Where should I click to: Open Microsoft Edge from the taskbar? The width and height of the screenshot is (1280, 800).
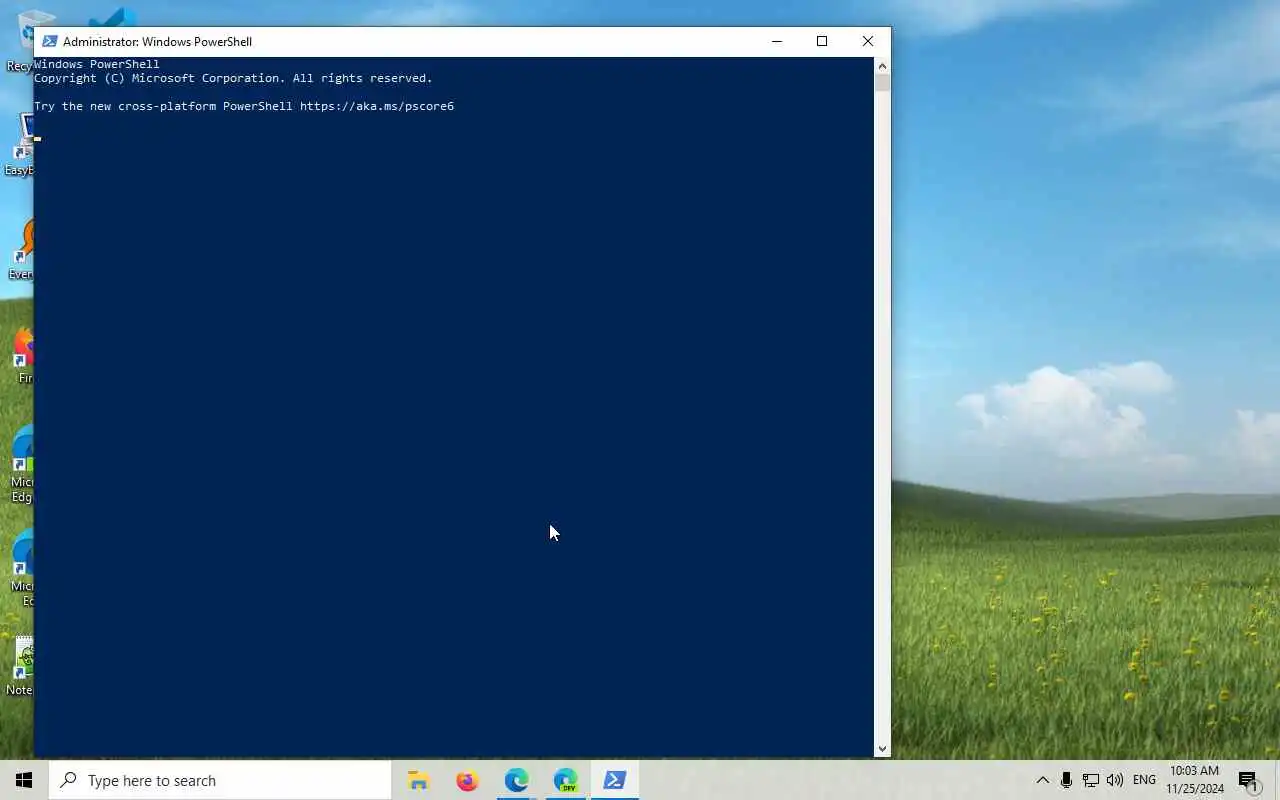[516, 780]
